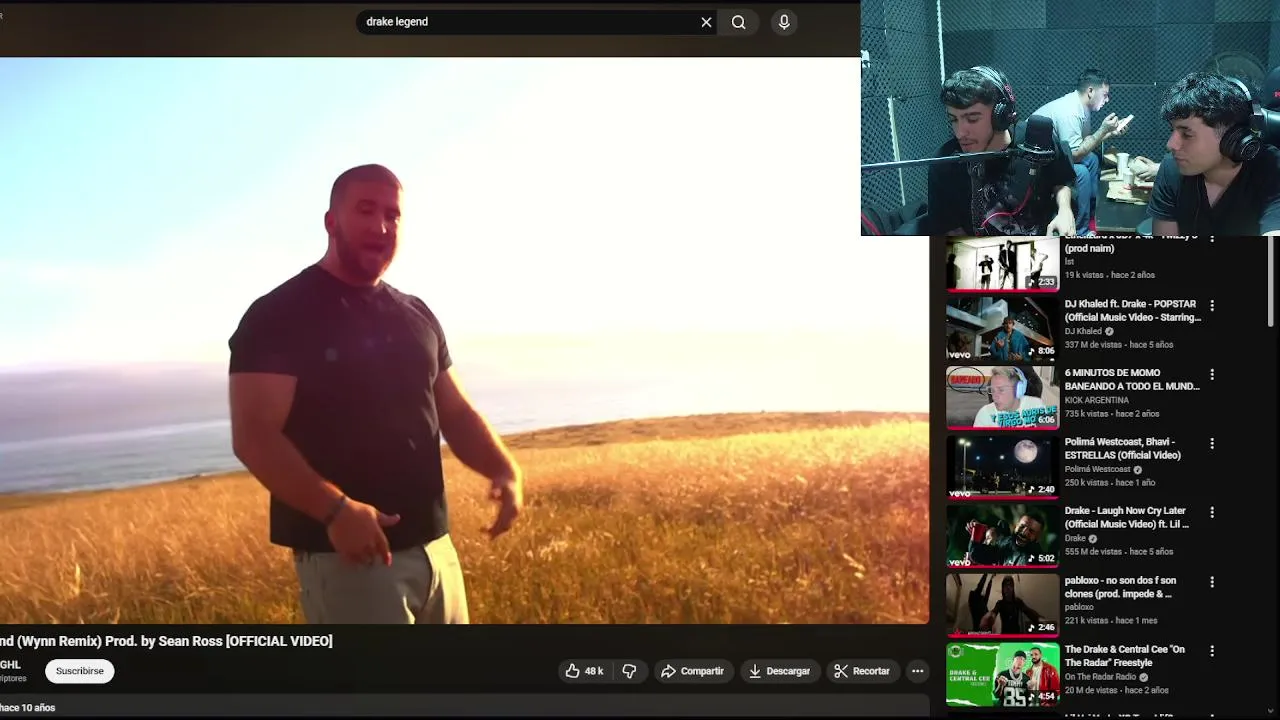The height and width of the screenshot is (720, 1280).
Task: Click the '337 M de vistas' view count
Action: click(x=1093, y=345)
